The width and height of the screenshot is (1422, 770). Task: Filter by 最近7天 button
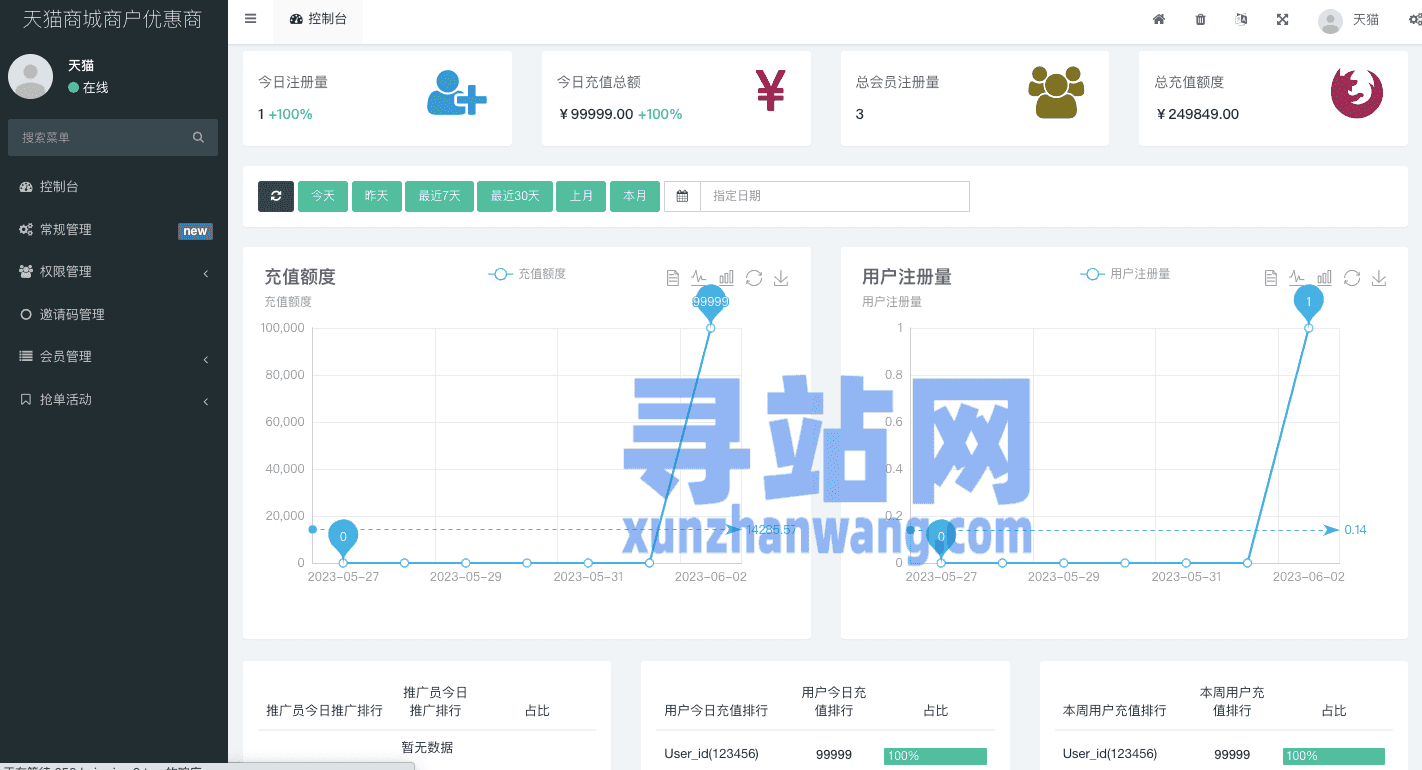click(x=439, y=196)
